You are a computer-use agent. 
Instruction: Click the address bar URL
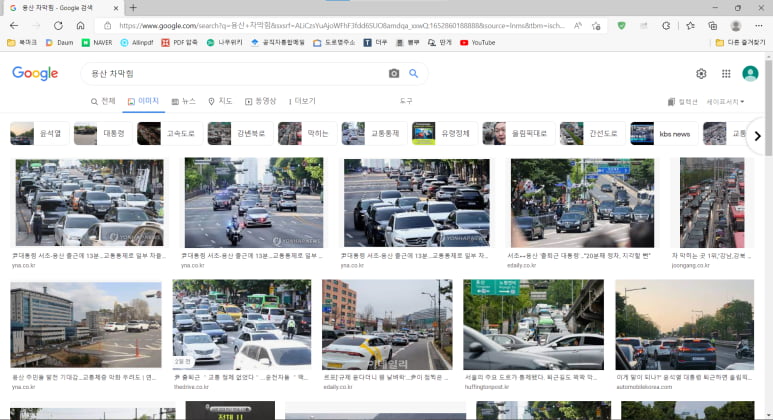tap(341, 26)
